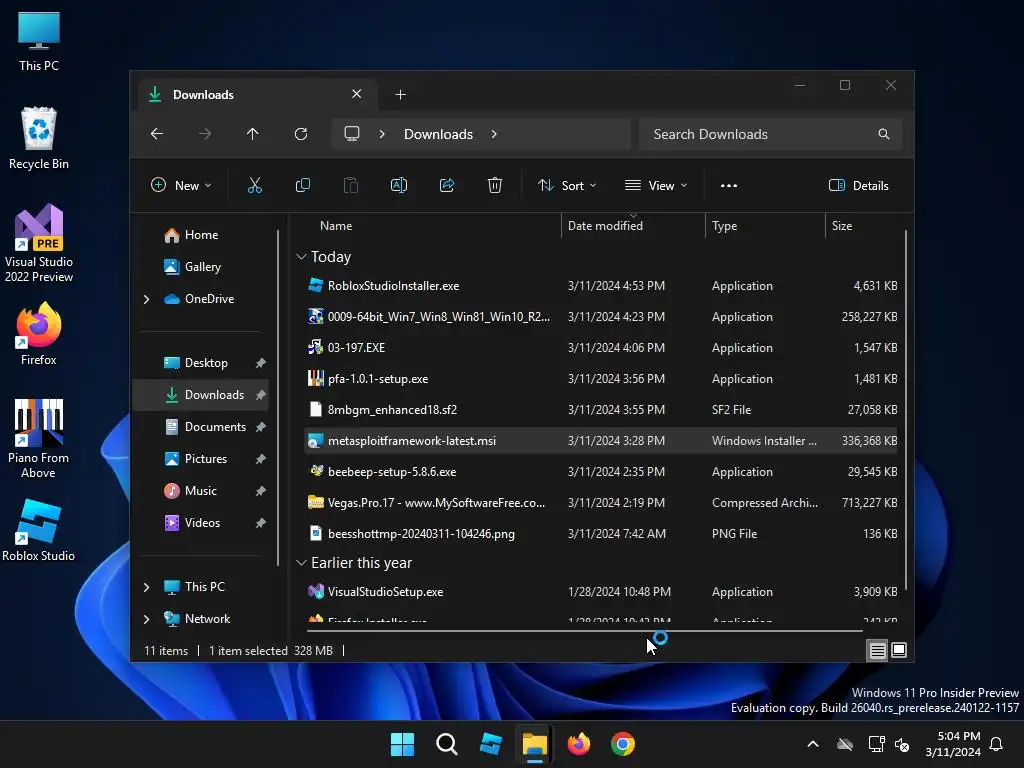Select beesshottmp-20240311-104246.png file
Screen dimensions: 1024x768
(601, 534)
